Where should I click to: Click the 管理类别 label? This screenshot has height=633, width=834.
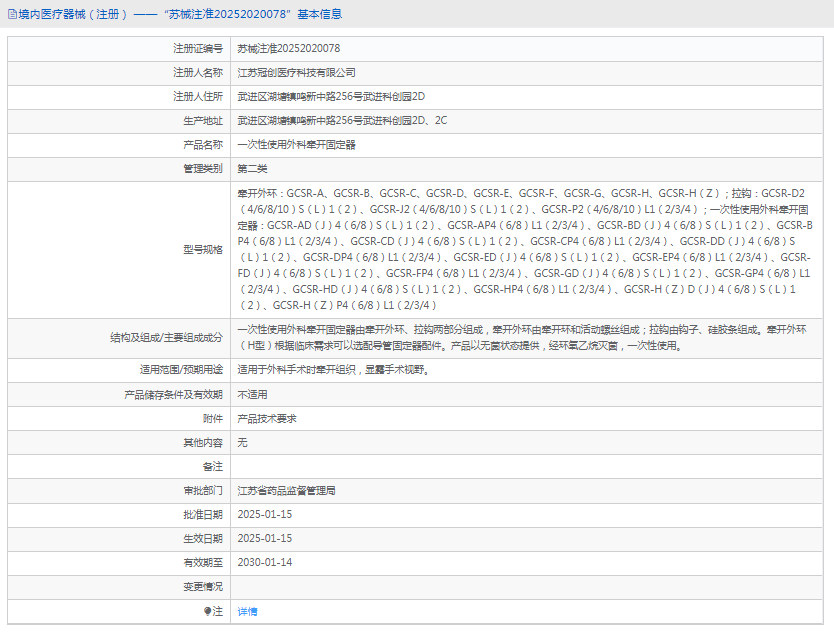tap(203, 169)
